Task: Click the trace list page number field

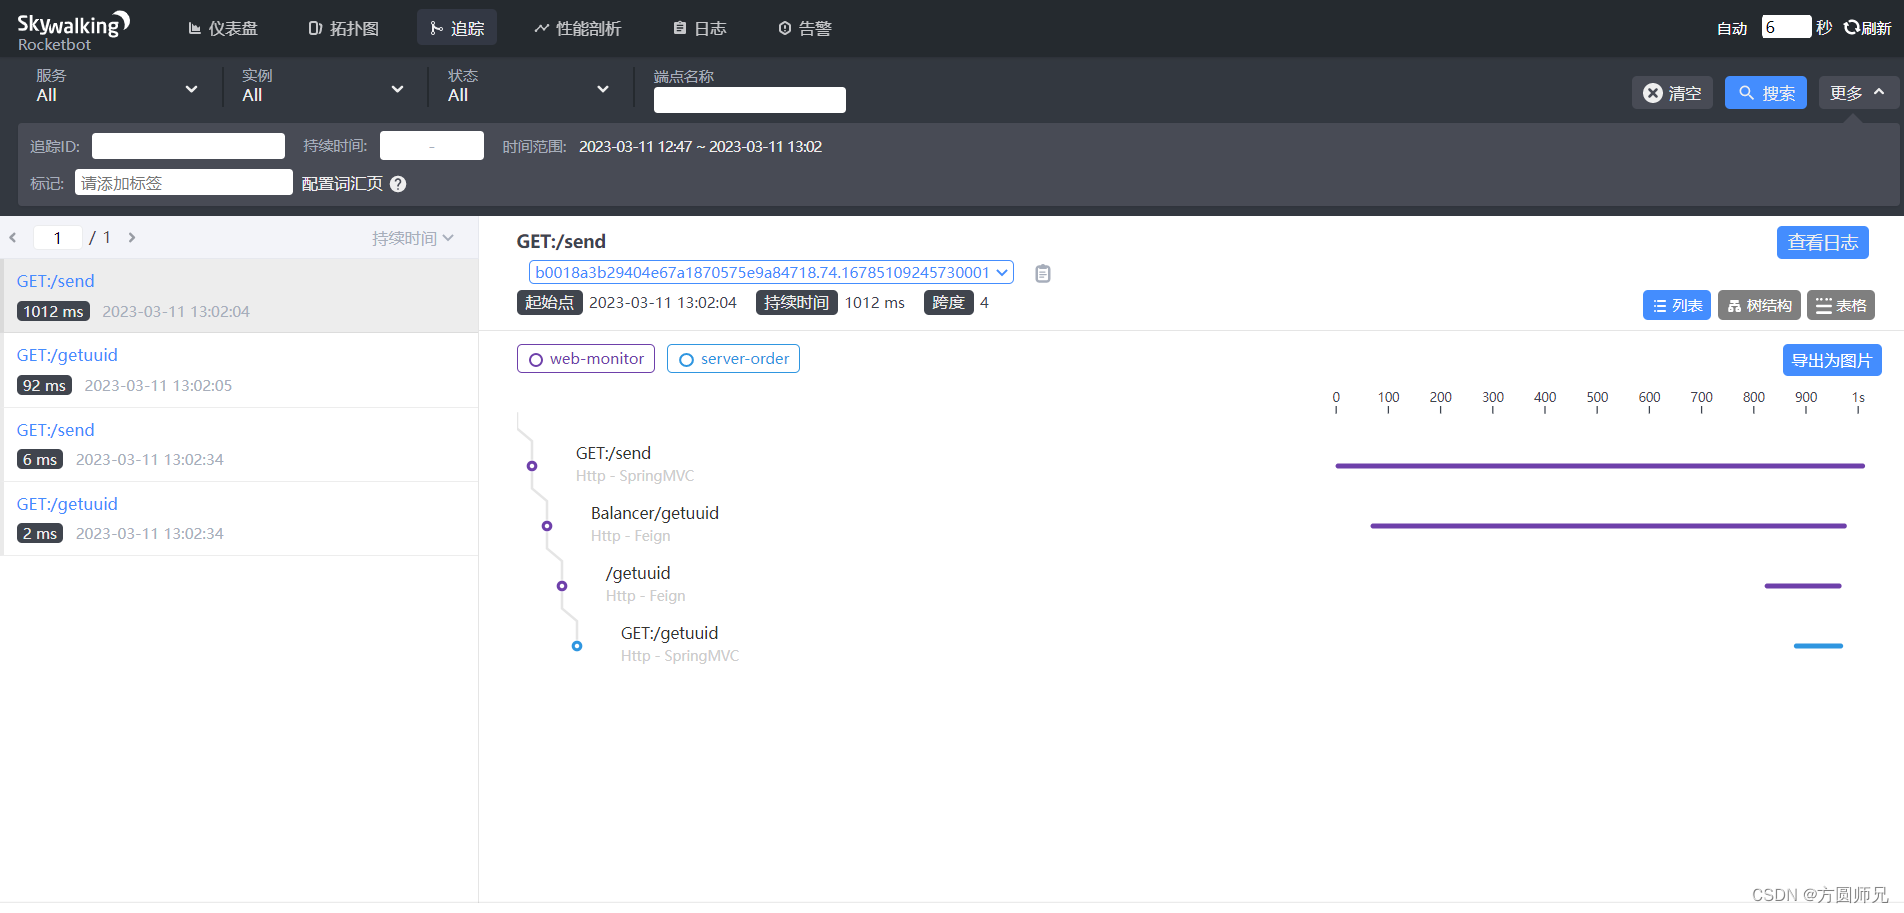Action: [x=57, y=237]
